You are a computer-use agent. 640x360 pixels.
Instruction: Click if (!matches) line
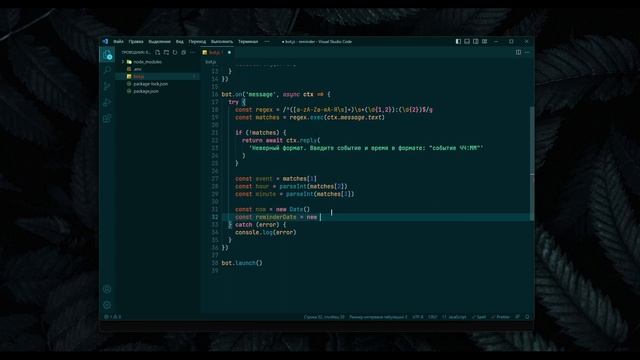tap(260, 133)
